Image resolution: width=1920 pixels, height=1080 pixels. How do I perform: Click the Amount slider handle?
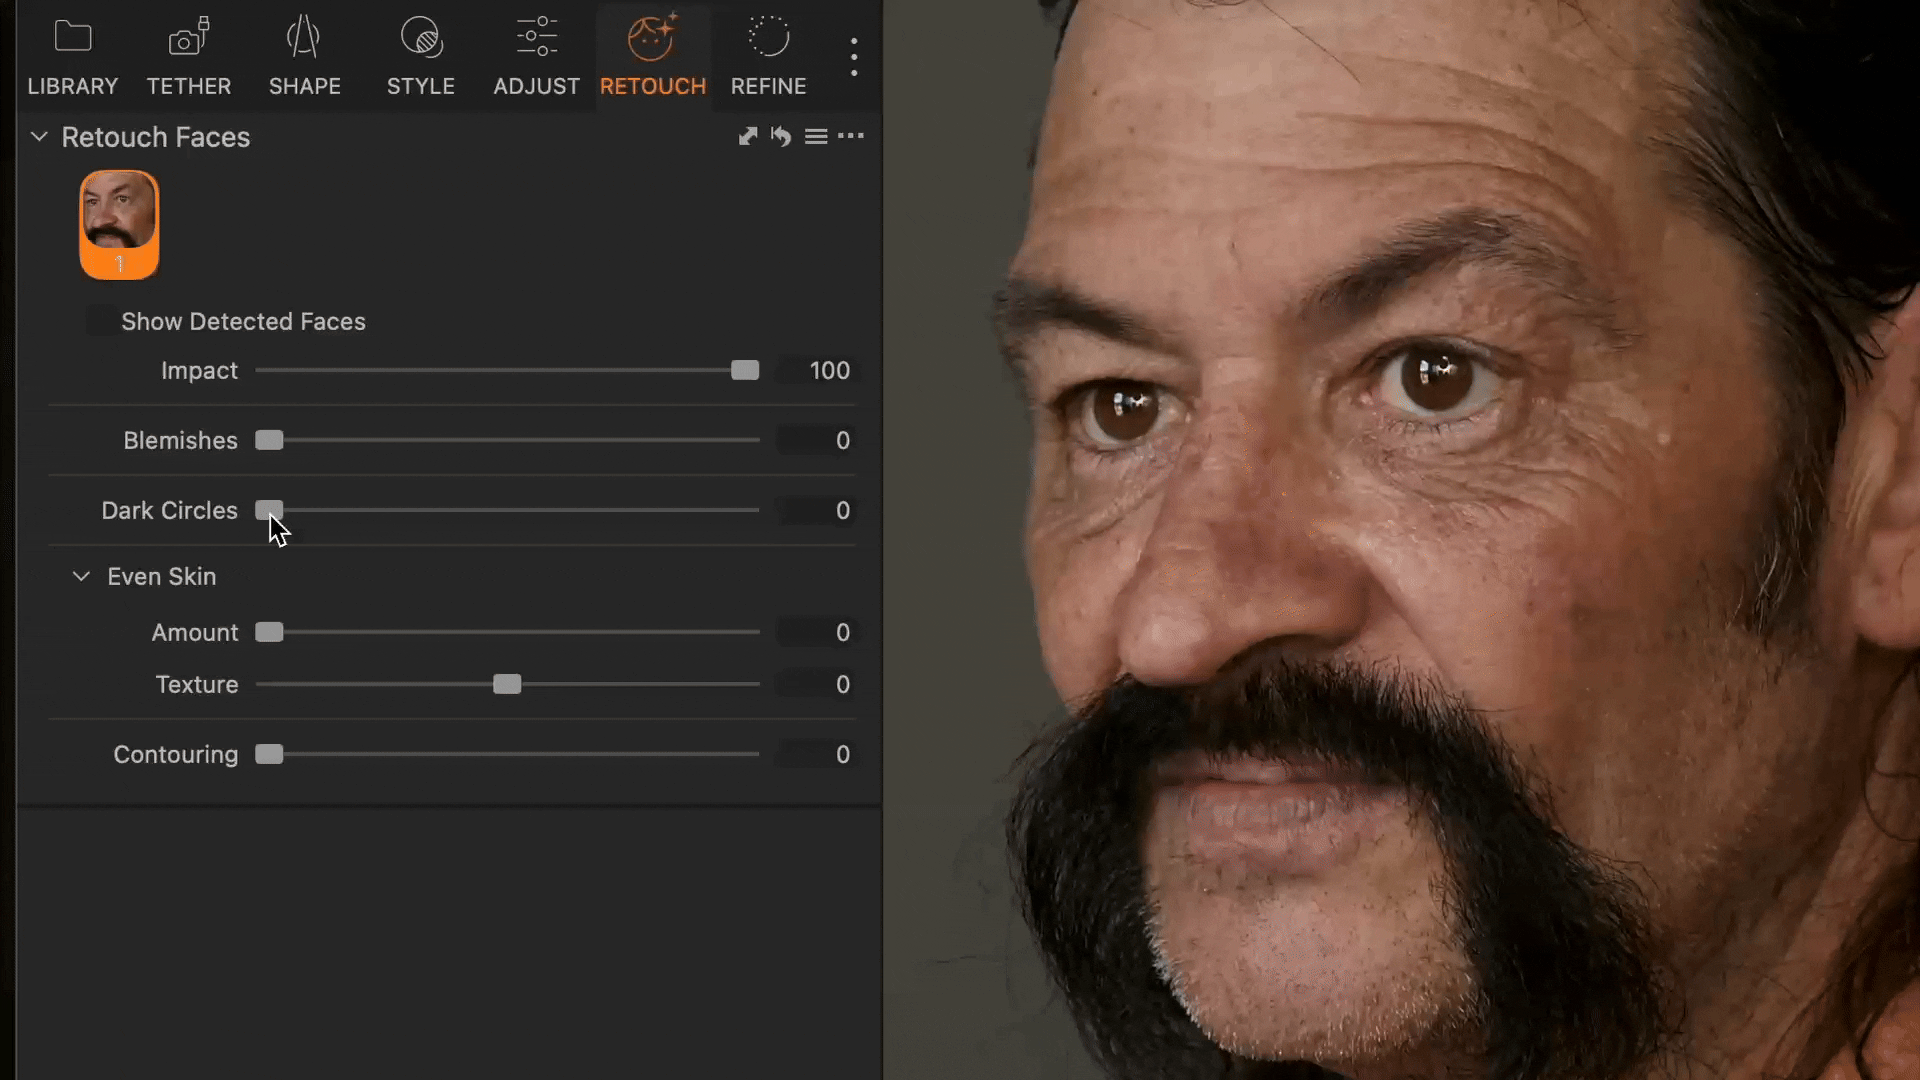pyautogui.click(x=269, y=632)
